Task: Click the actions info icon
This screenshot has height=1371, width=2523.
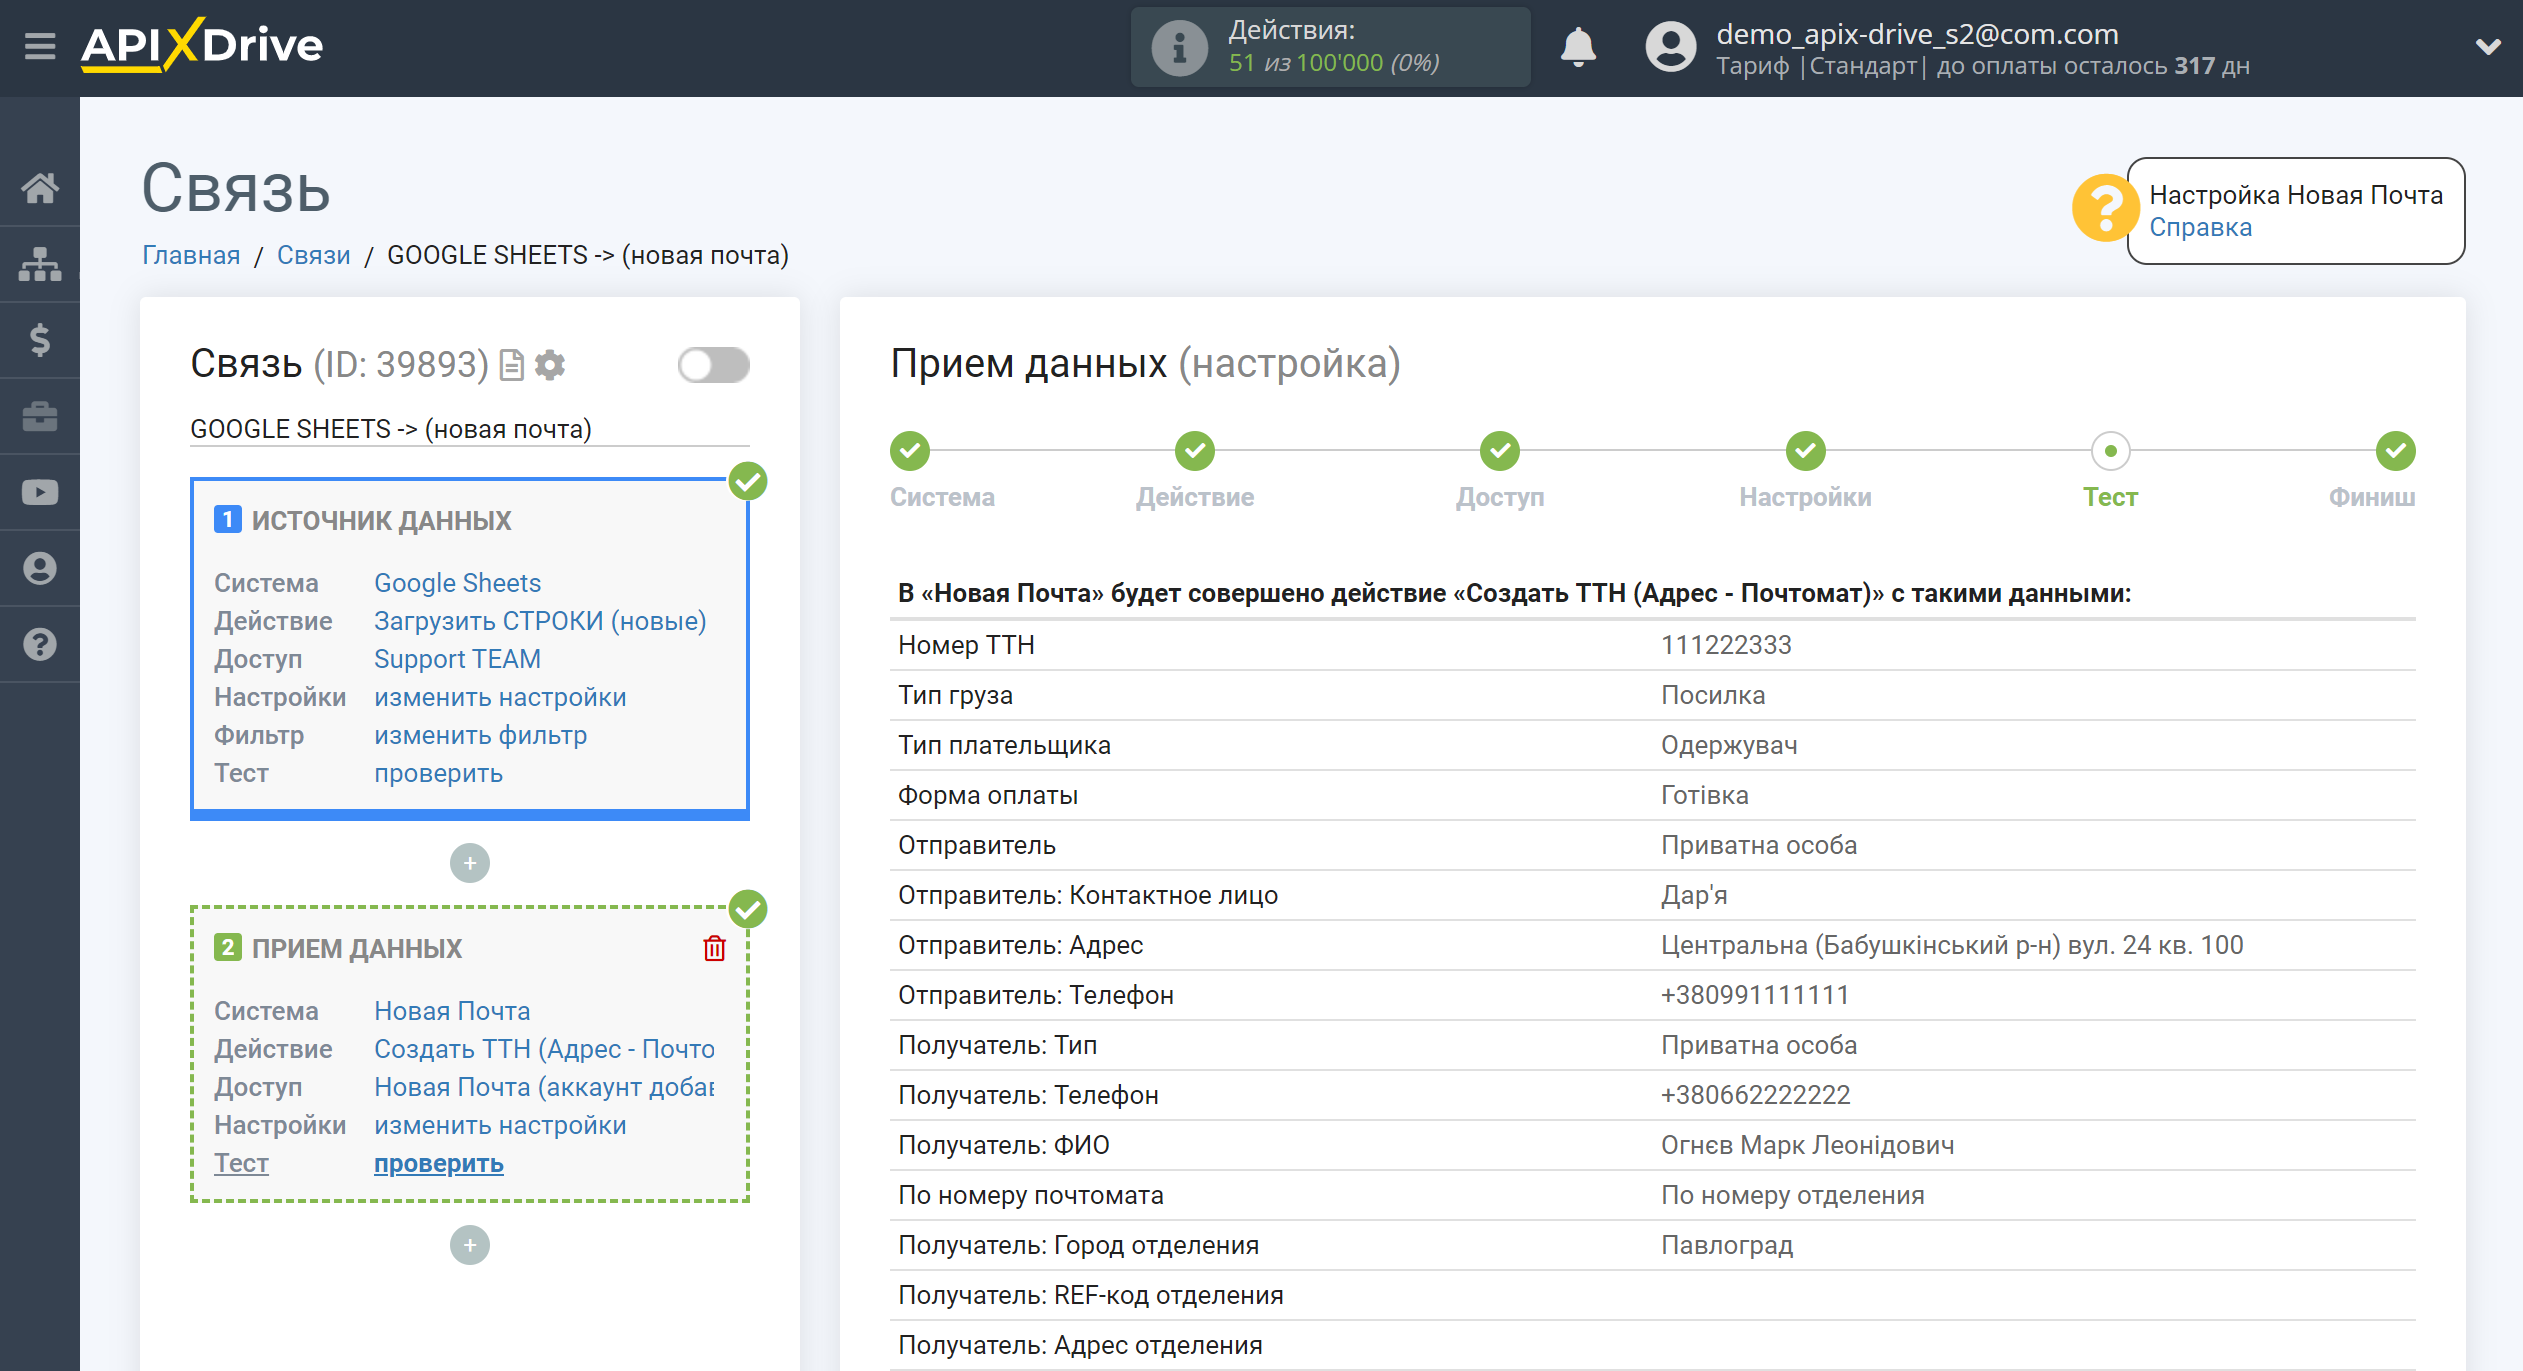Action: 1179,47
